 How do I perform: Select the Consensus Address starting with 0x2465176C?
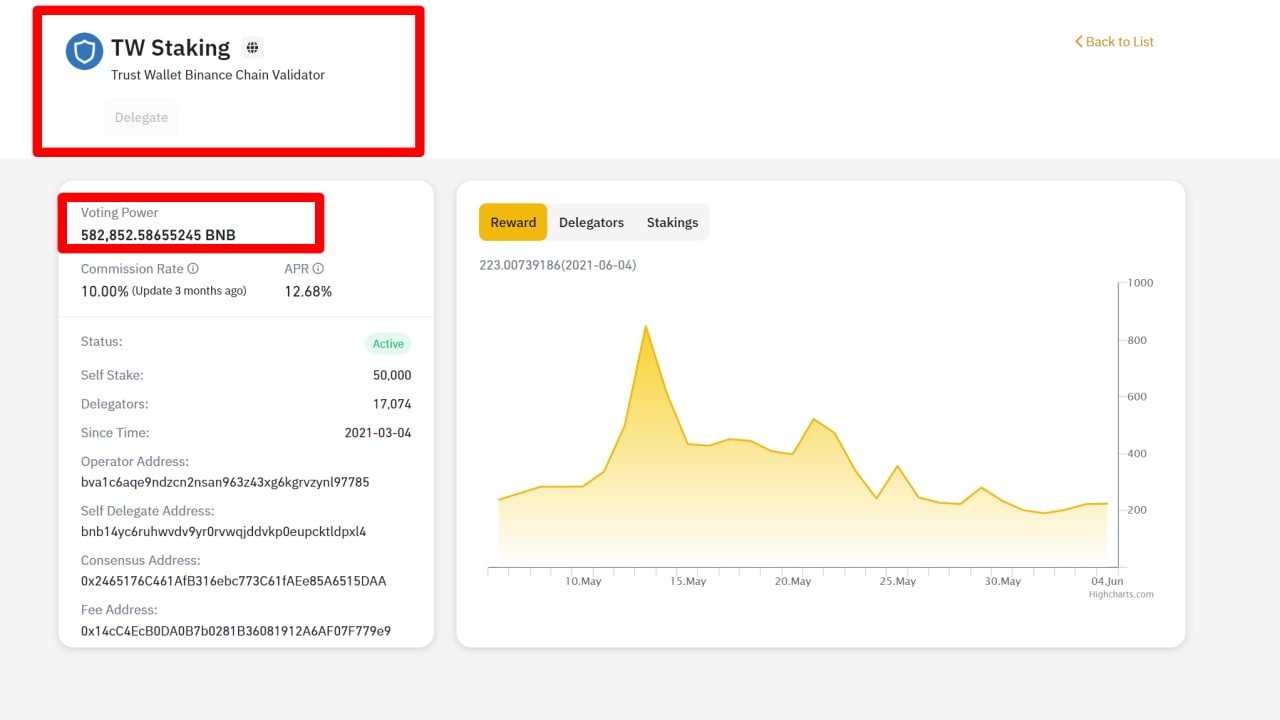234,581
